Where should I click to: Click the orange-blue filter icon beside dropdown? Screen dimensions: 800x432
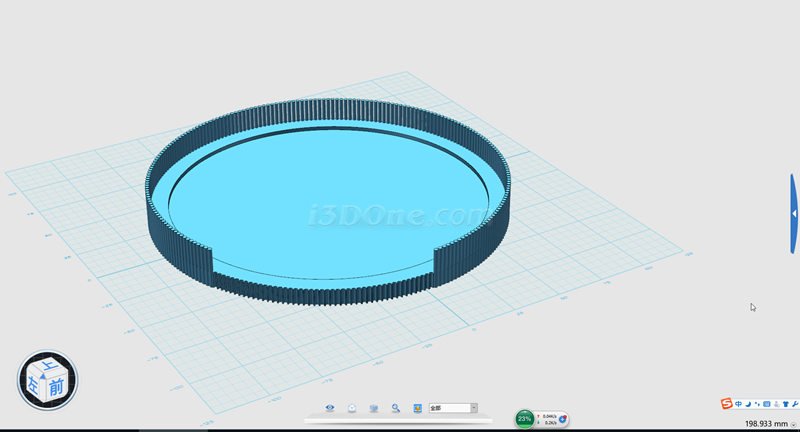pyautogui.click(x=418, y=408)
